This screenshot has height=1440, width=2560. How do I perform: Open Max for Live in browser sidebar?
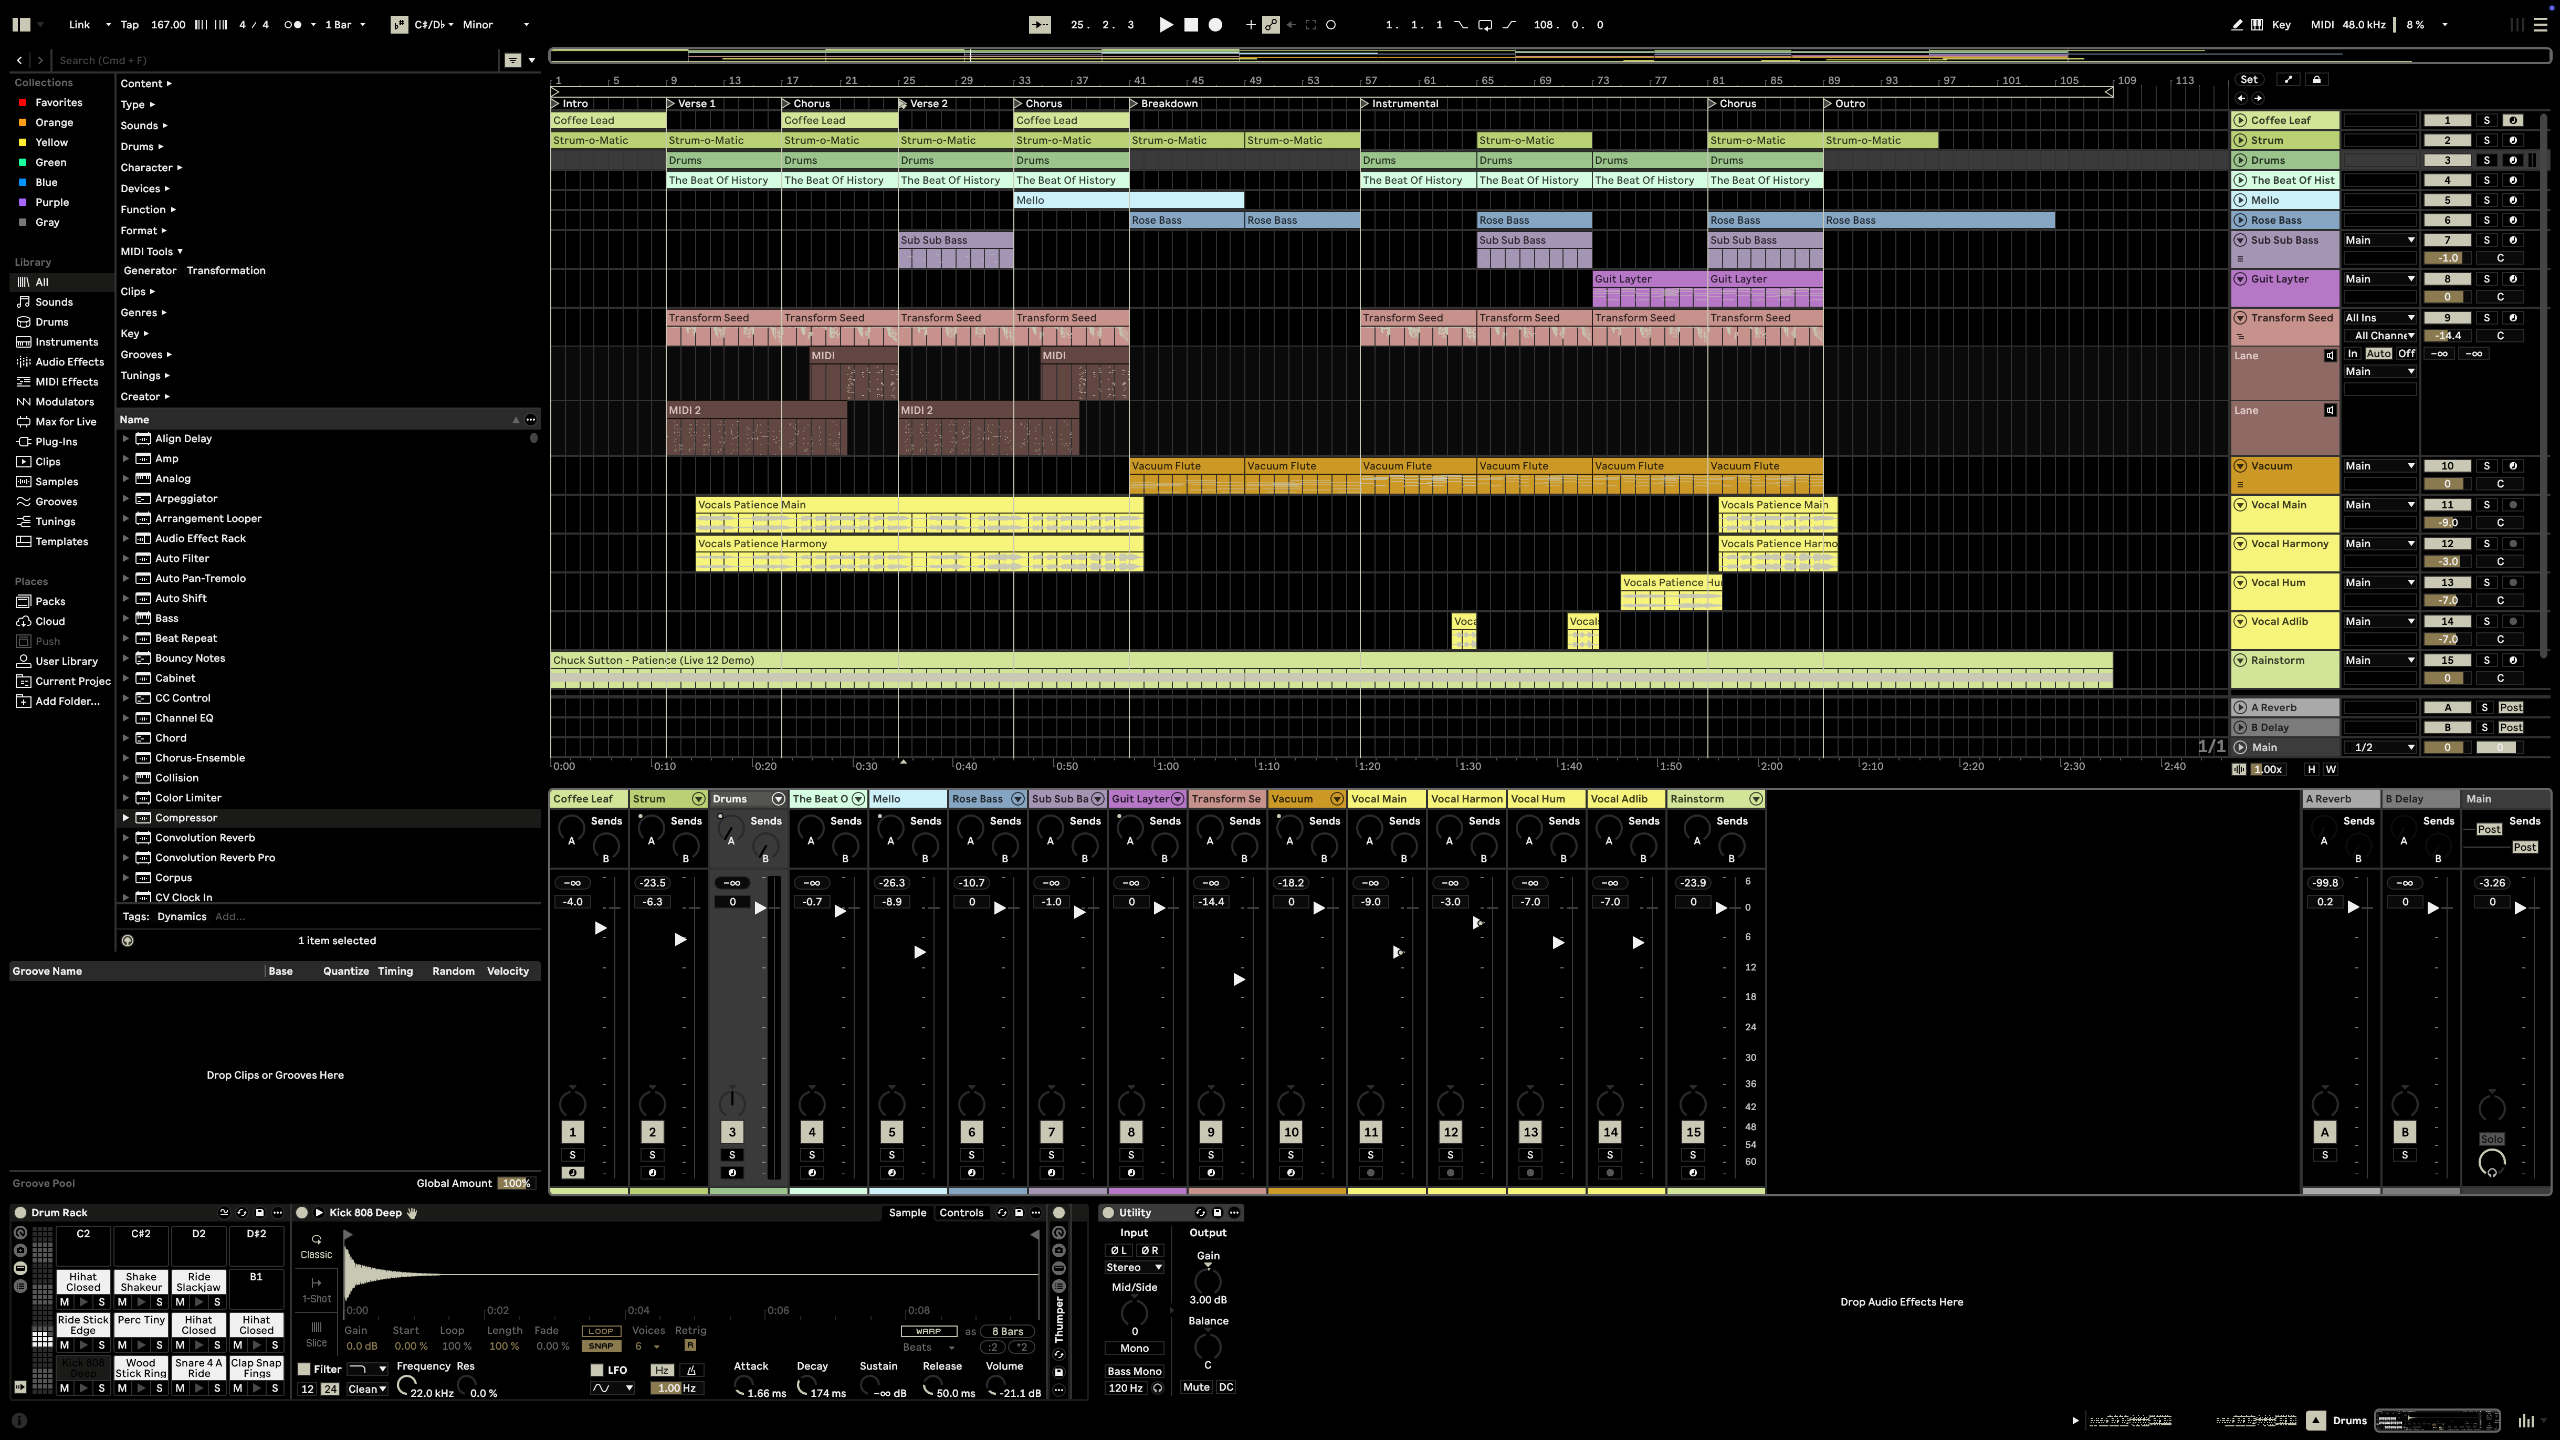(65, 422)
